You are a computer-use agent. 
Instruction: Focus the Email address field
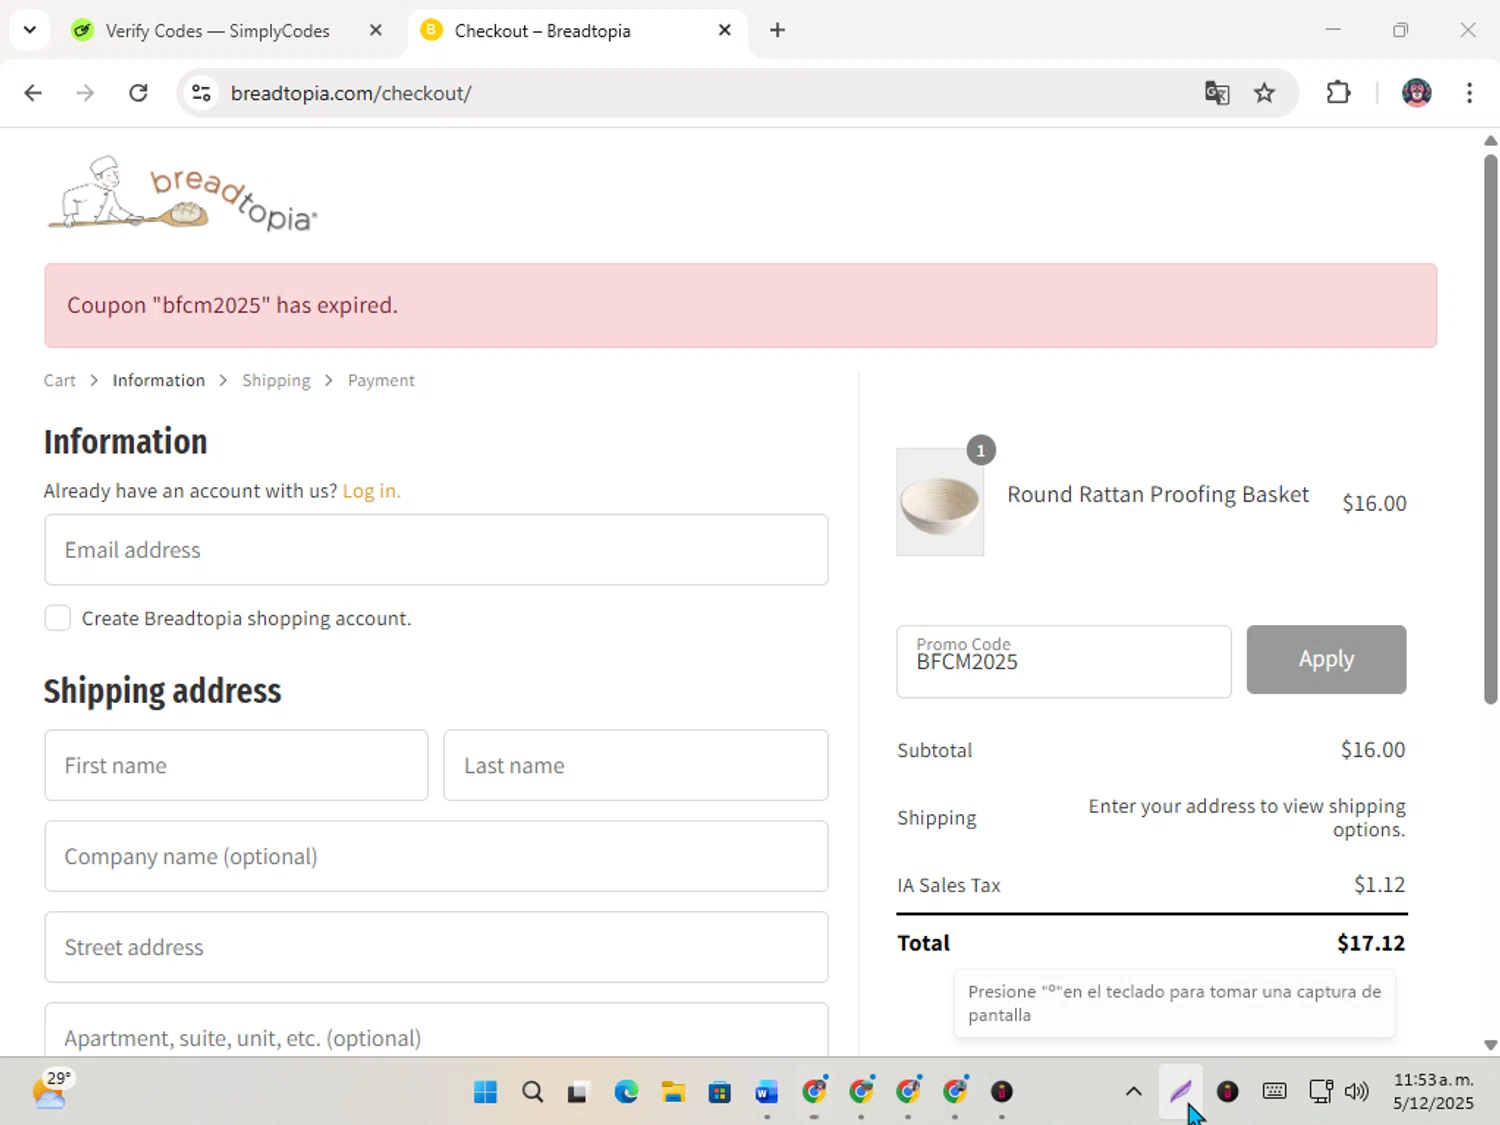click(x=436, y=550)
